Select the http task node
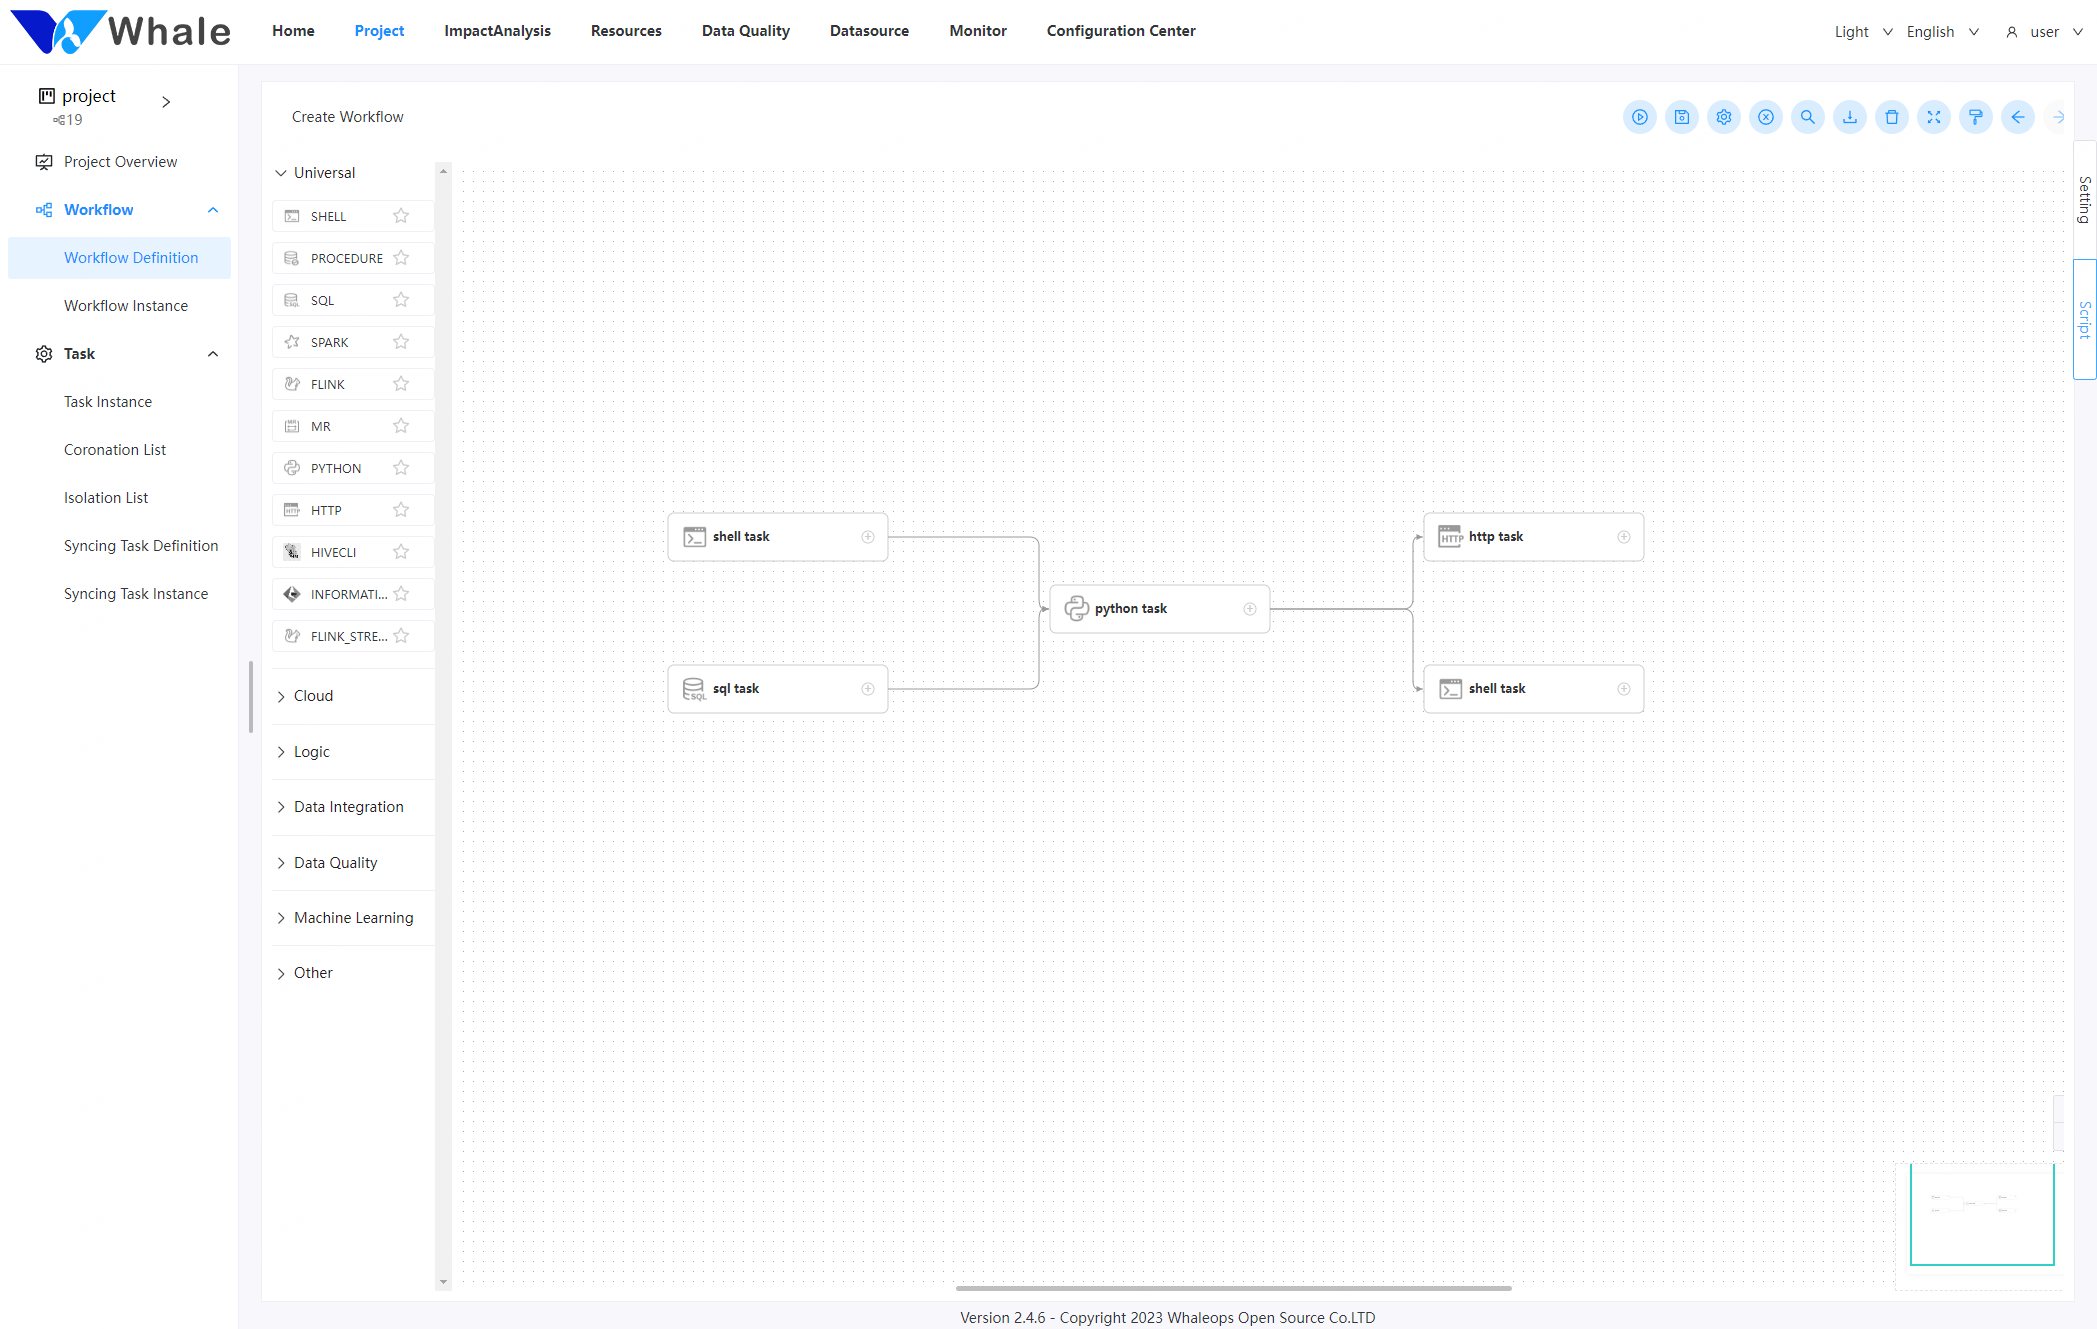The height and width of the screenshot is (1329, 2097). pos(1533,537)
